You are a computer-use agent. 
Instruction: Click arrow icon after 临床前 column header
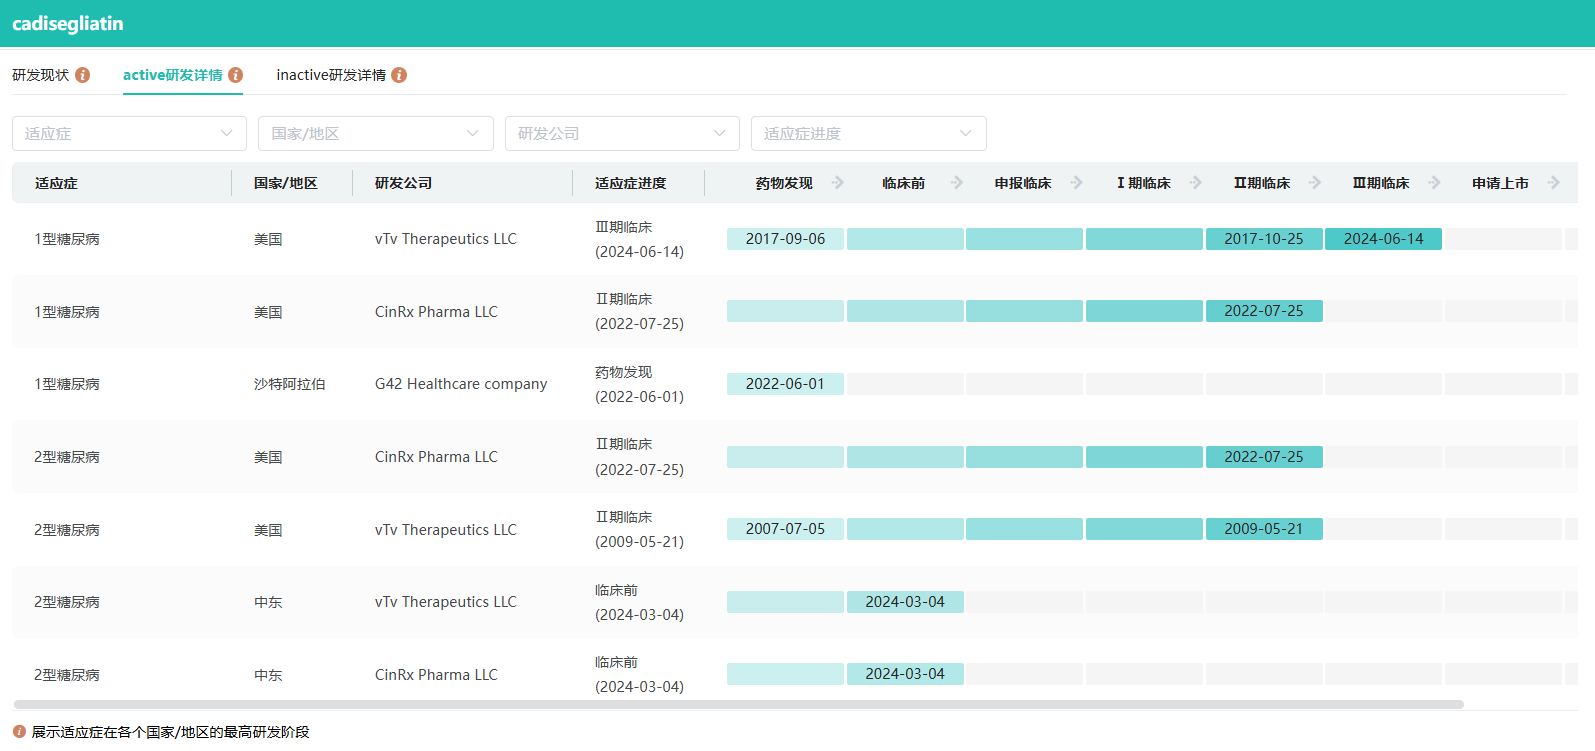[957, 183]
